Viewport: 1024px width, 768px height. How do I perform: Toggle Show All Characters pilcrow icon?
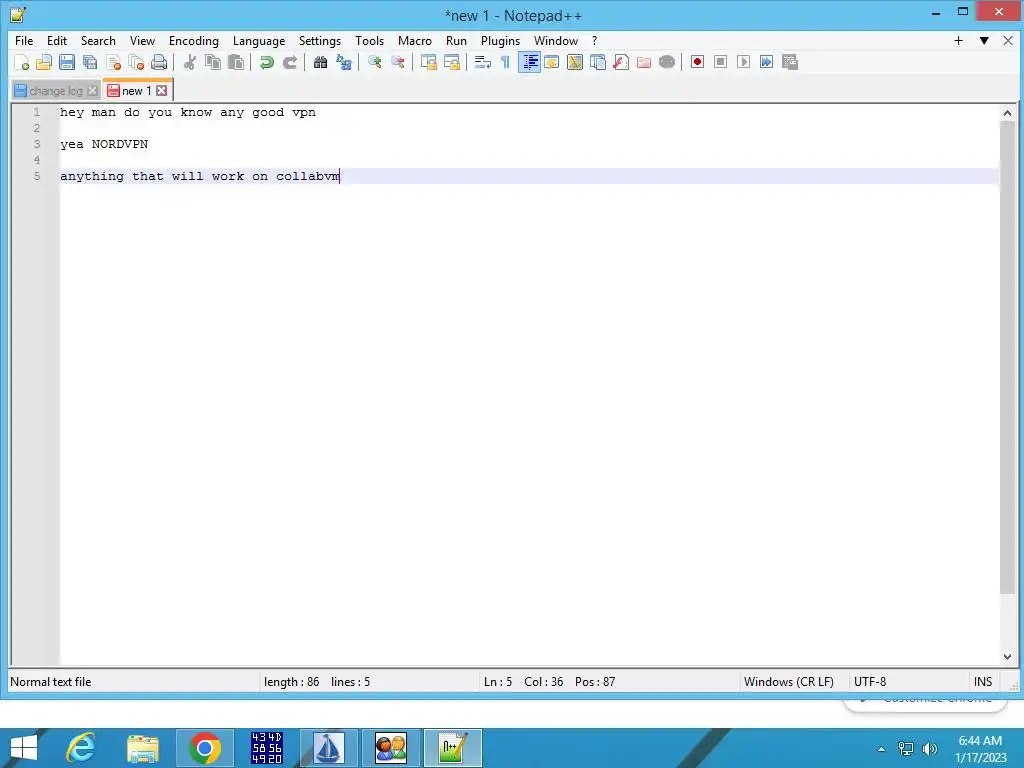point(505,62)
